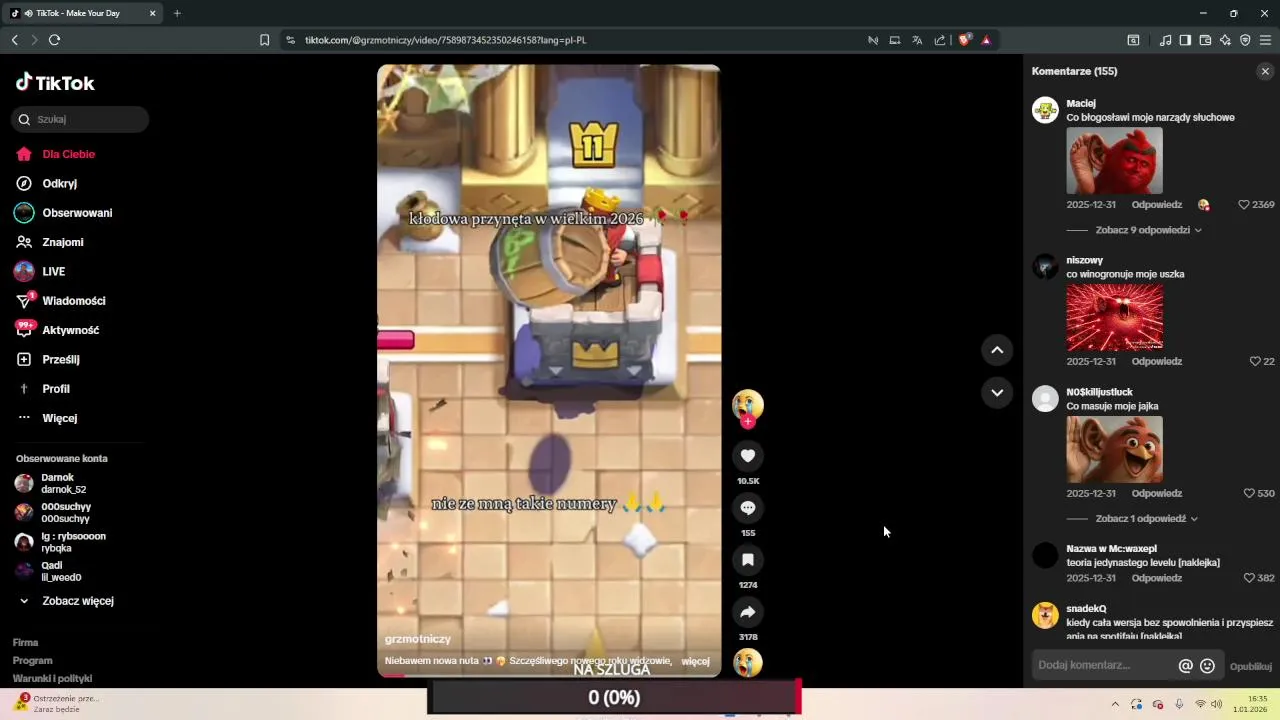
Task: Open emoji picker in comment box
Action: (x=1207, y=666)
